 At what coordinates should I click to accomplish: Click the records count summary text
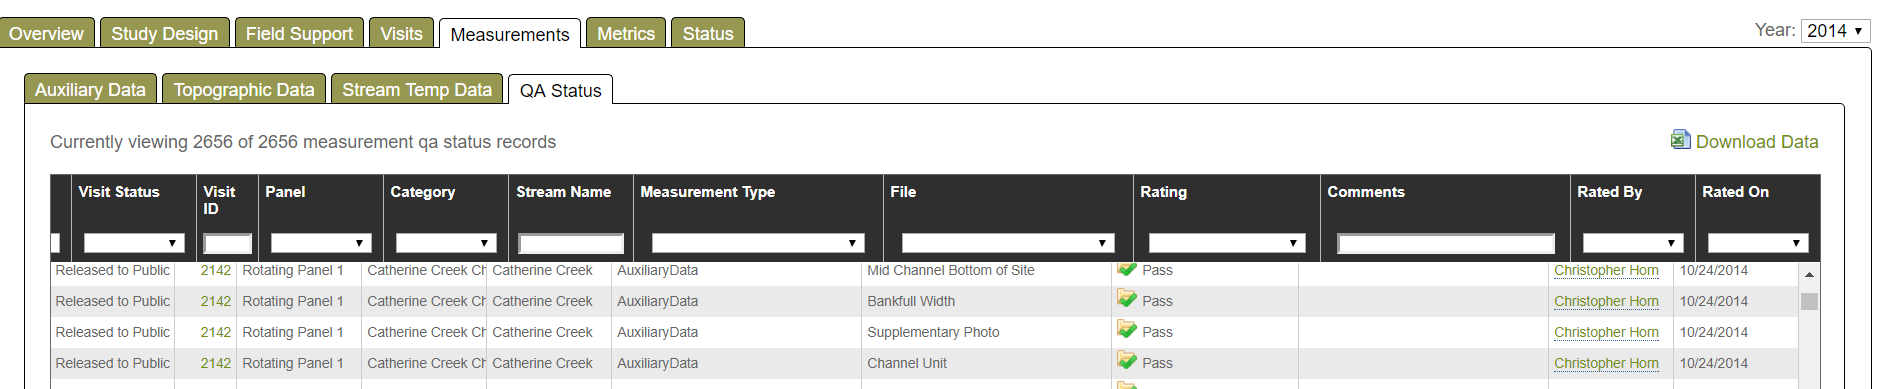(x=303, y=142)
